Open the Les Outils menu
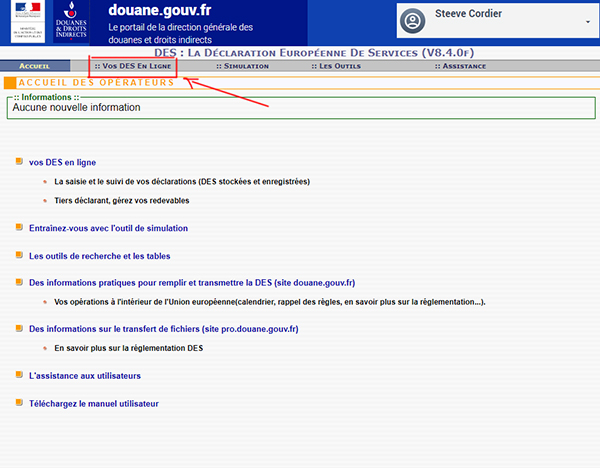 [336, 66]
